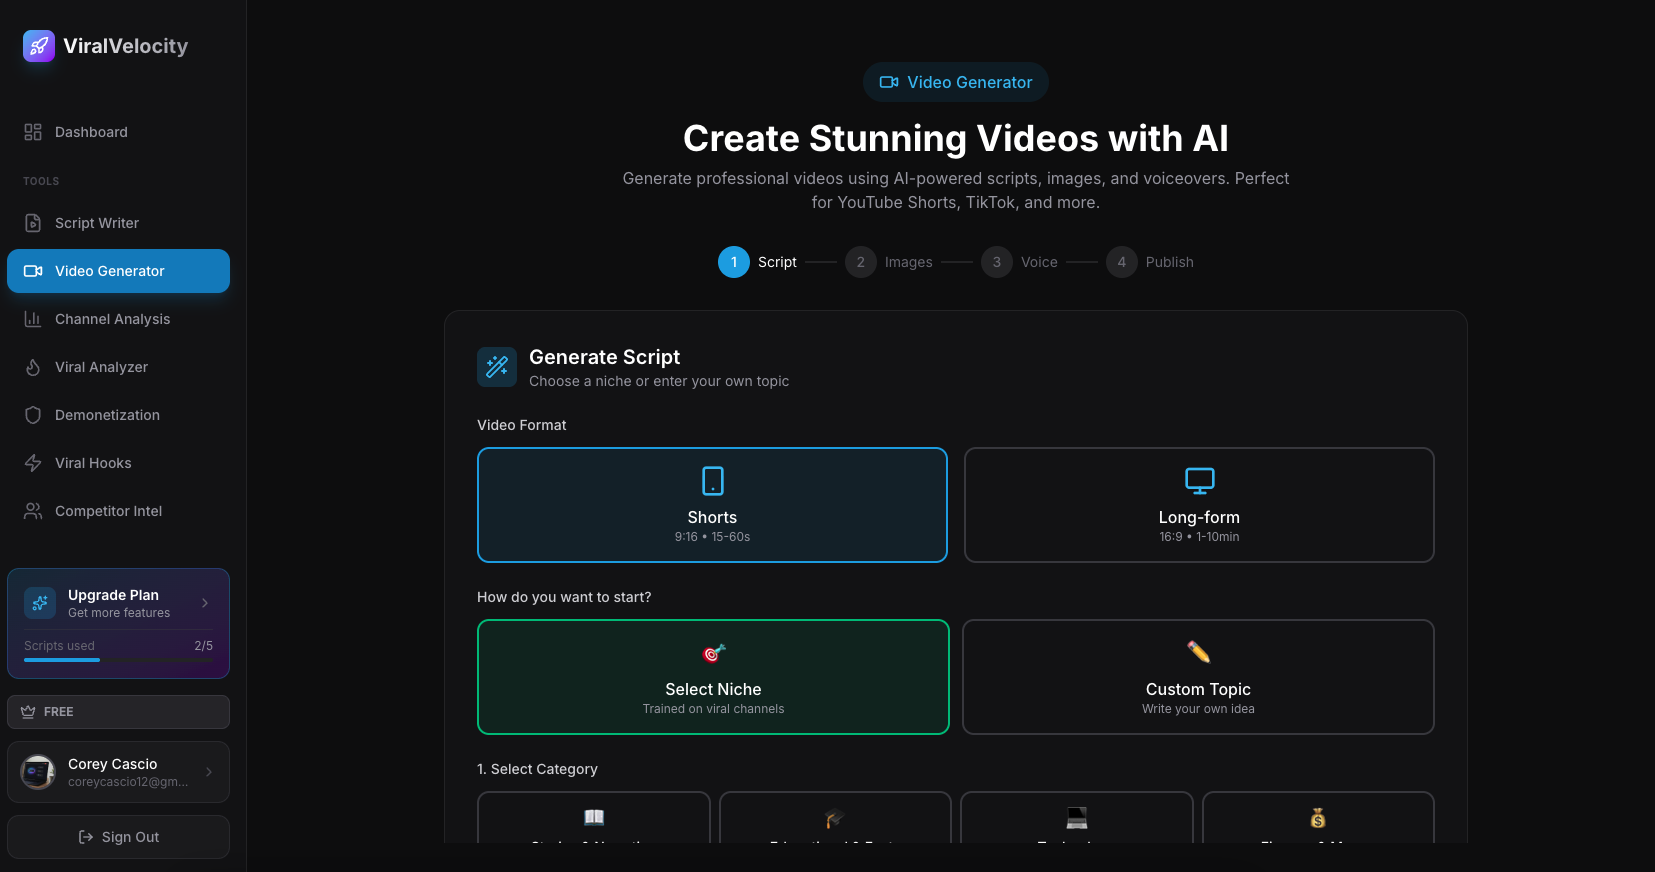Click the Video Generator header badge

956,82
